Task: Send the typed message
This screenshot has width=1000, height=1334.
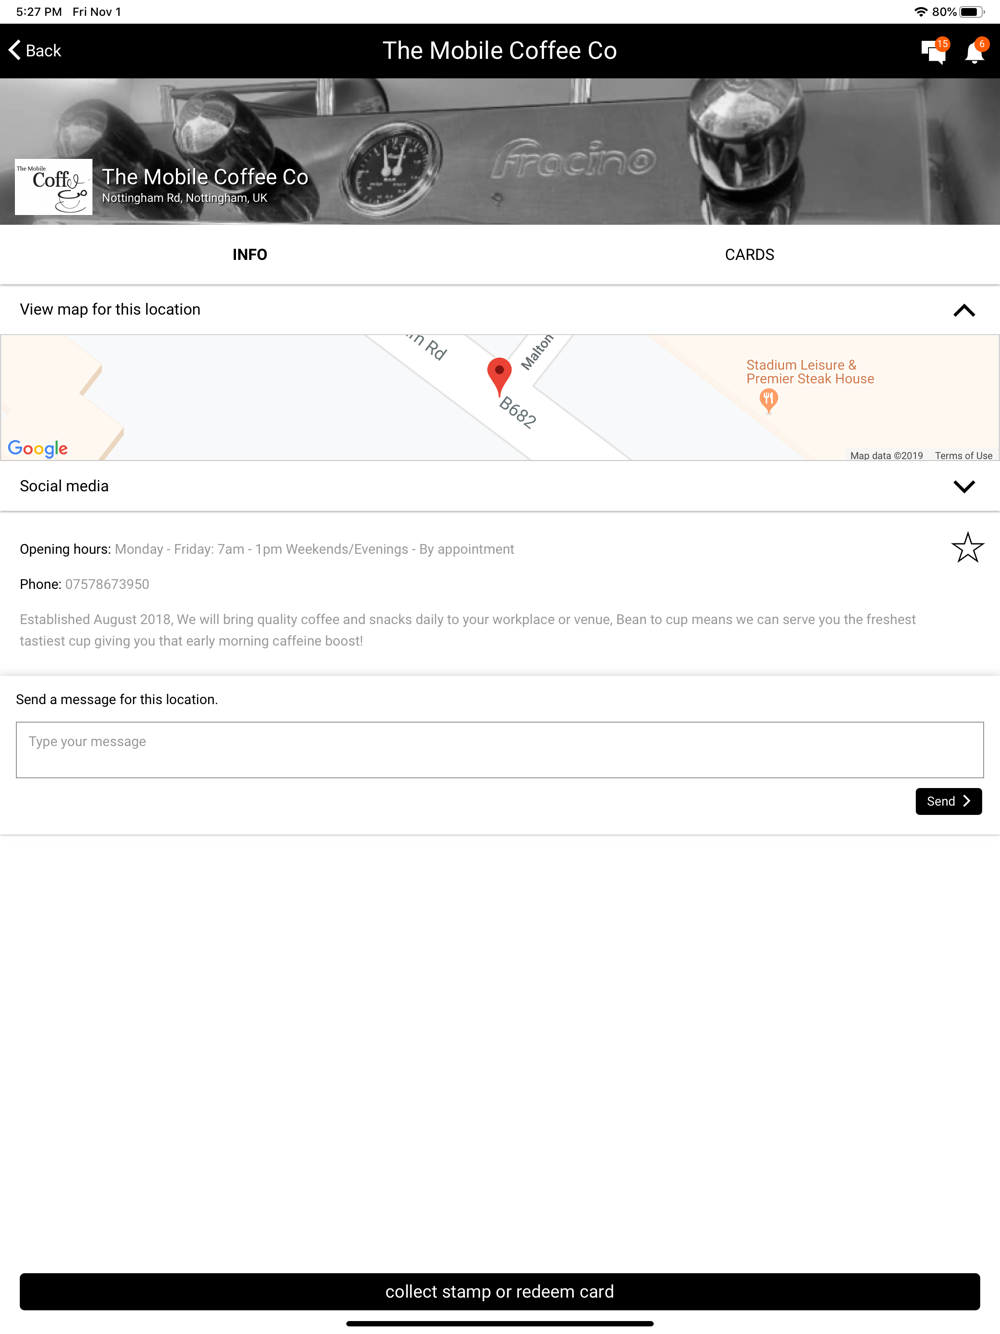Action: click(x=949, y=801)
